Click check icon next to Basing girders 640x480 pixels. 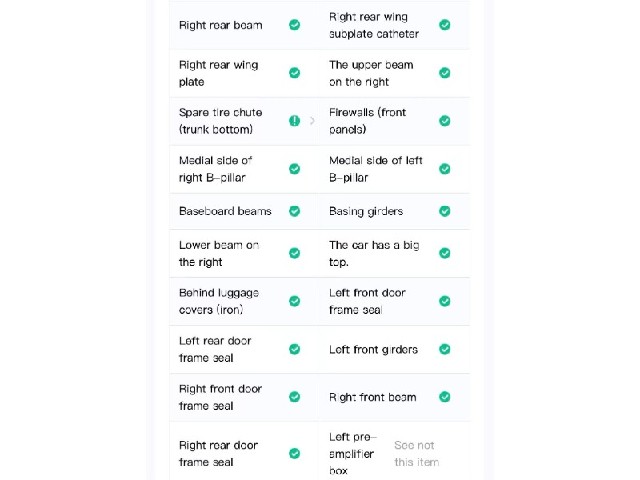pos(444,211)
